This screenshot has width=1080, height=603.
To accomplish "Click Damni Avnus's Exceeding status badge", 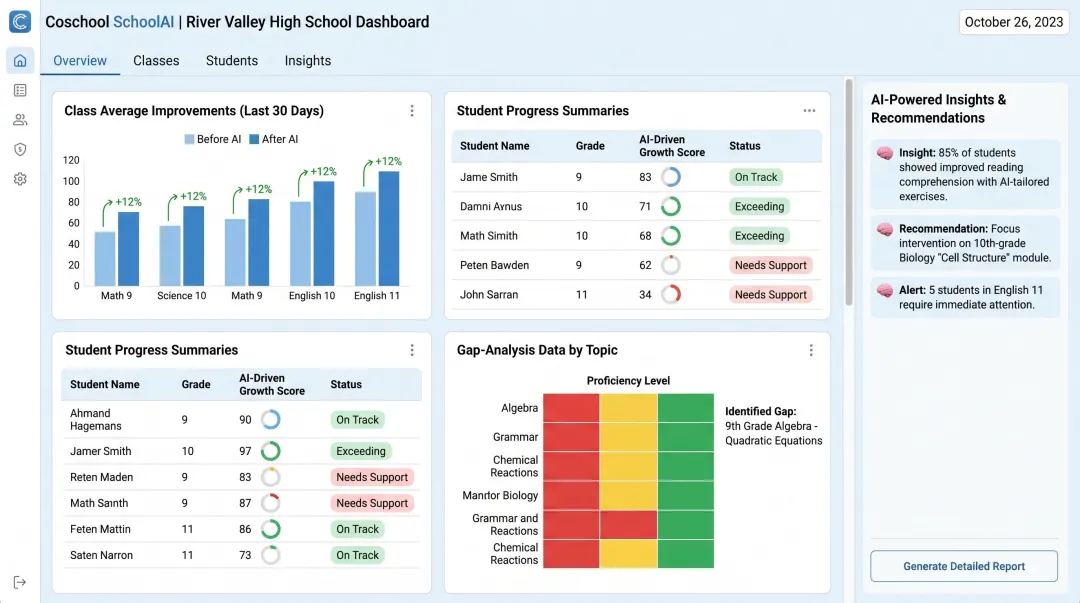I will 759,206.
